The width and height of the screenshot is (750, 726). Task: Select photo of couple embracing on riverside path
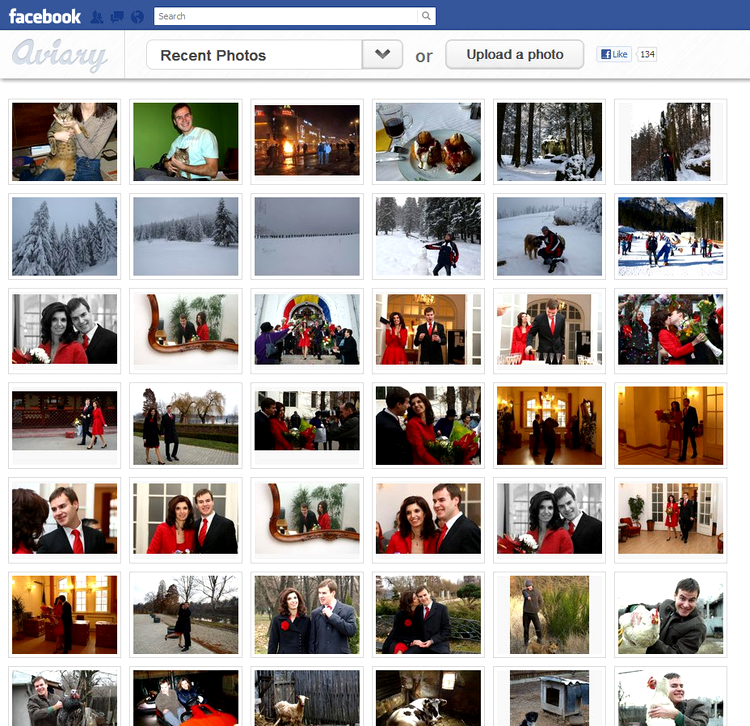186,615
